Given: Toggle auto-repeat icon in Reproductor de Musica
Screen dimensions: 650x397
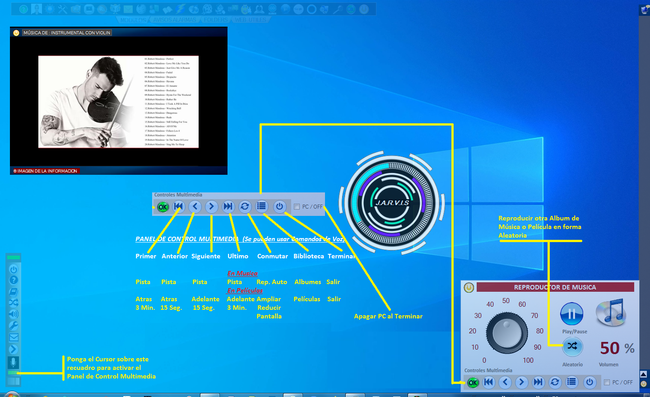Looking at the screenshot, I should (555, 382).
